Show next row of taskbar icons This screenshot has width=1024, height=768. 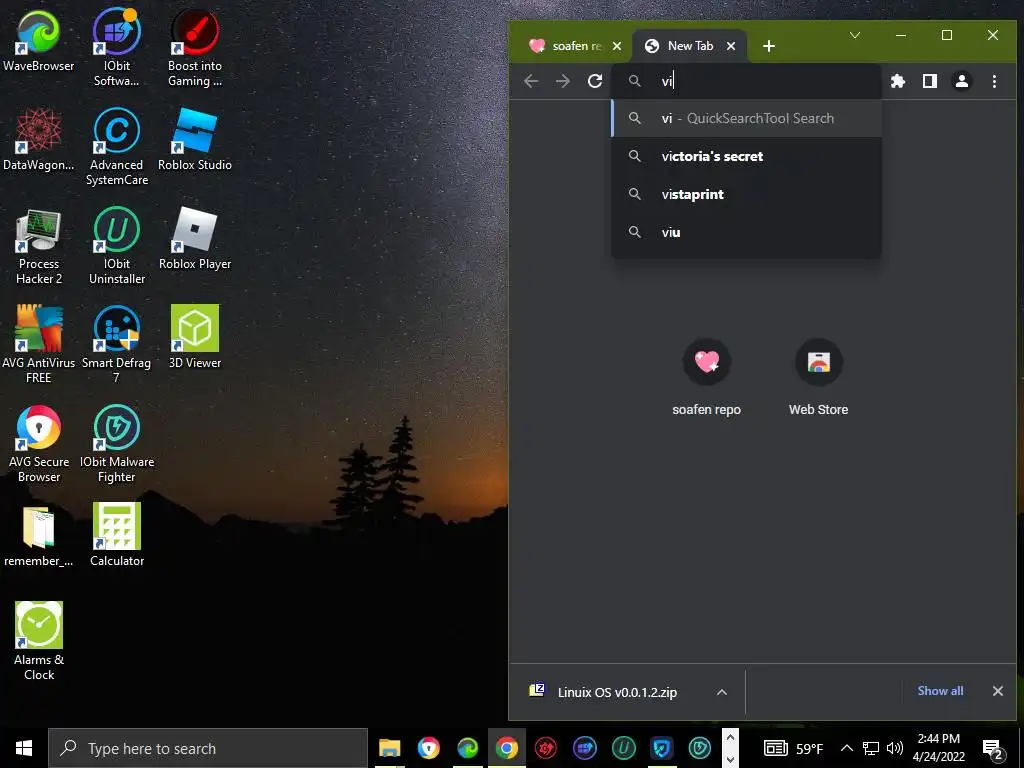(x=731, y=760)
